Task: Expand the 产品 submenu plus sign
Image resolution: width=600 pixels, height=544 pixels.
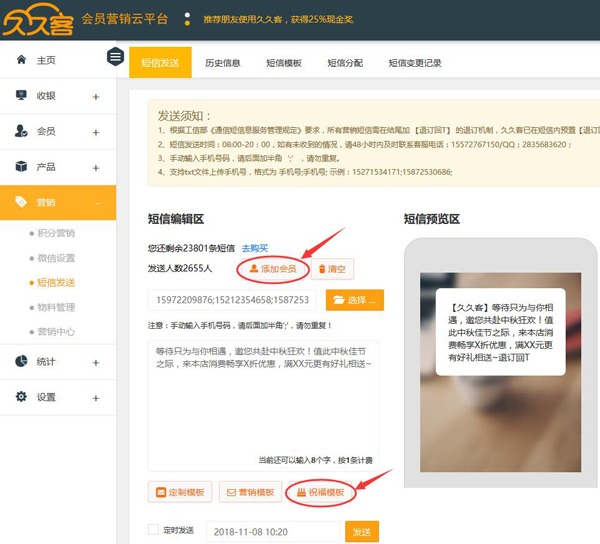Action: pos(96,167)
